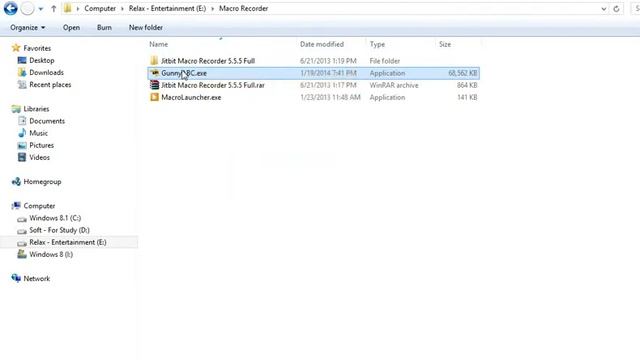Sort by Date modified column

322,44
